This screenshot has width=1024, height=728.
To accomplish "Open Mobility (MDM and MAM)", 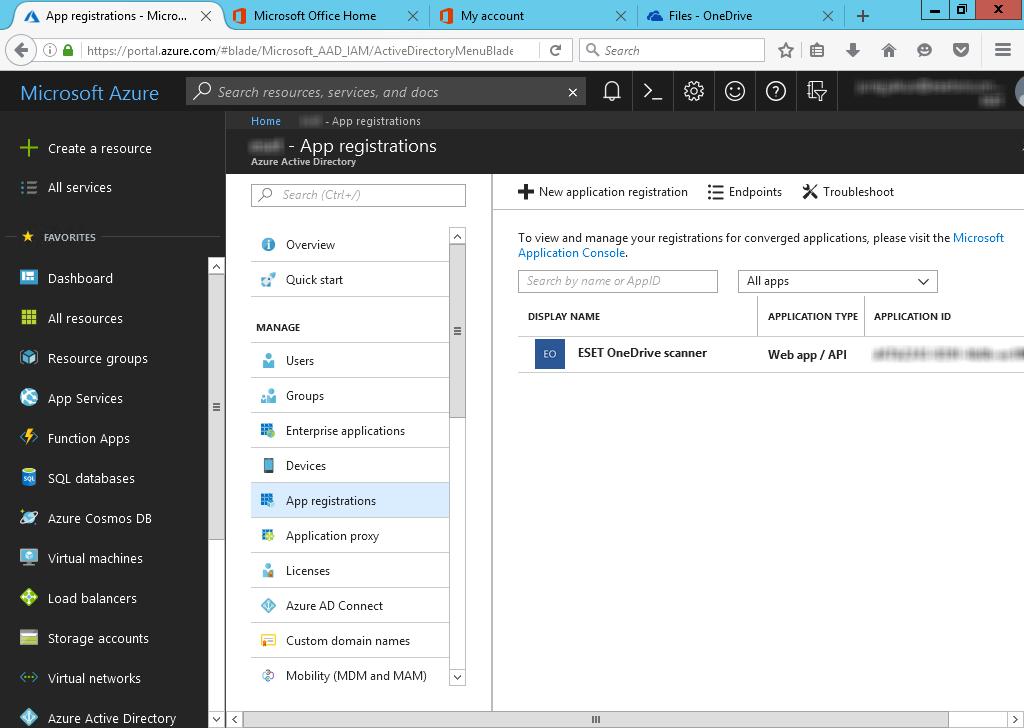I will click(x=350, y=676).
